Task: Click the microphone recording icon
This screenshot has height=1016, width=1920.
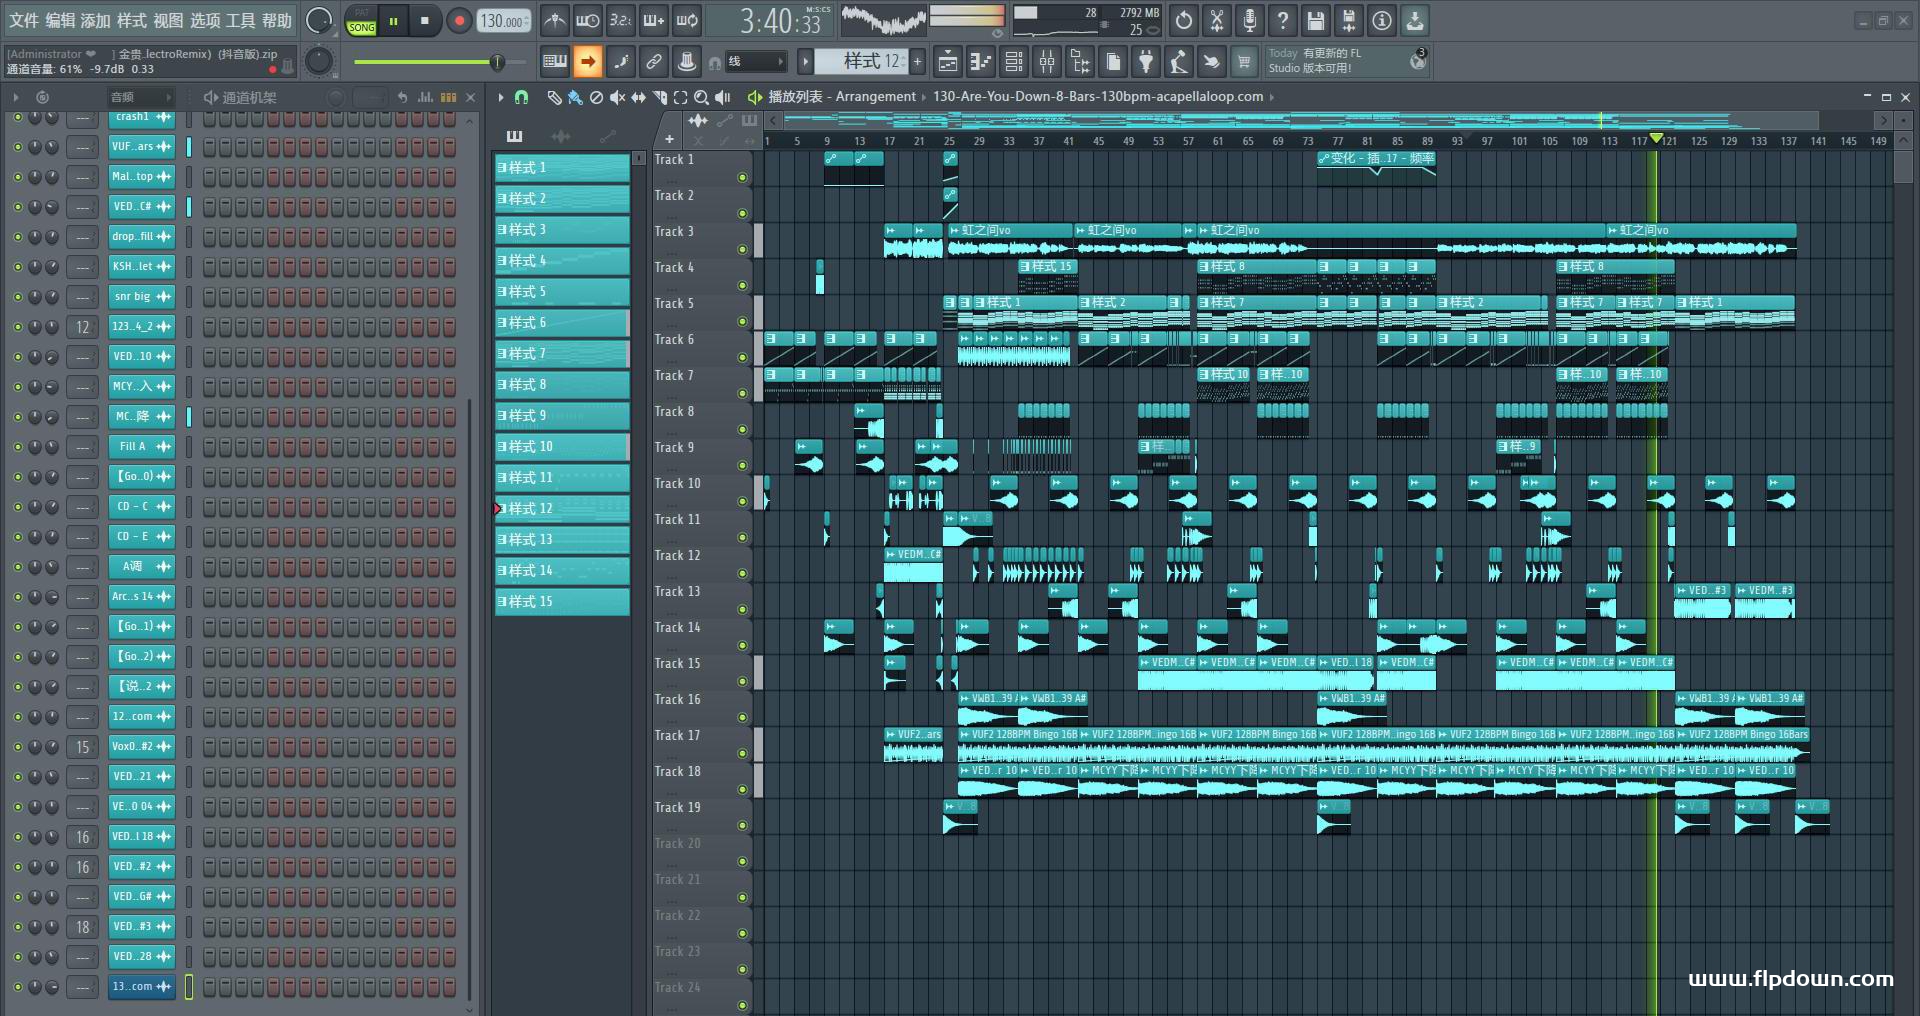Action: (1250, 20)
